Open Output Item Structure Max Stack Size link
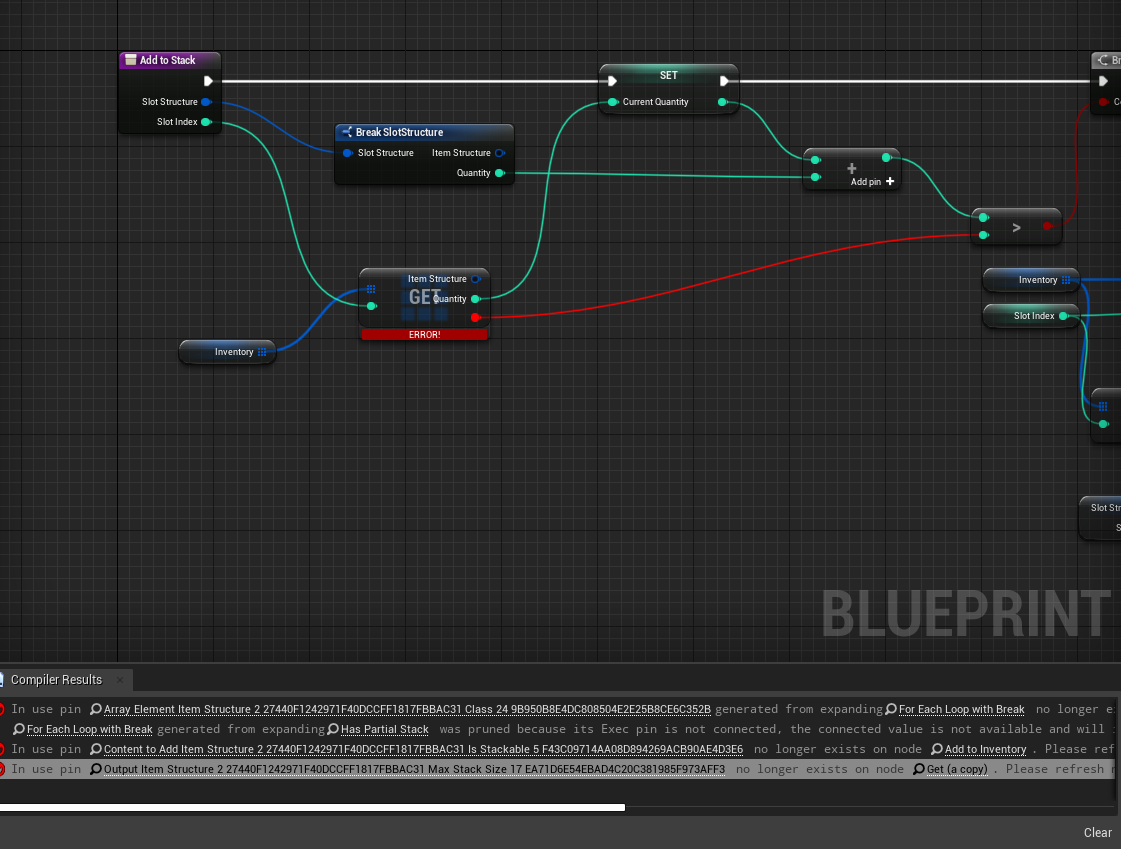Viewport: 1121px width, 849px height. [414, 770]
